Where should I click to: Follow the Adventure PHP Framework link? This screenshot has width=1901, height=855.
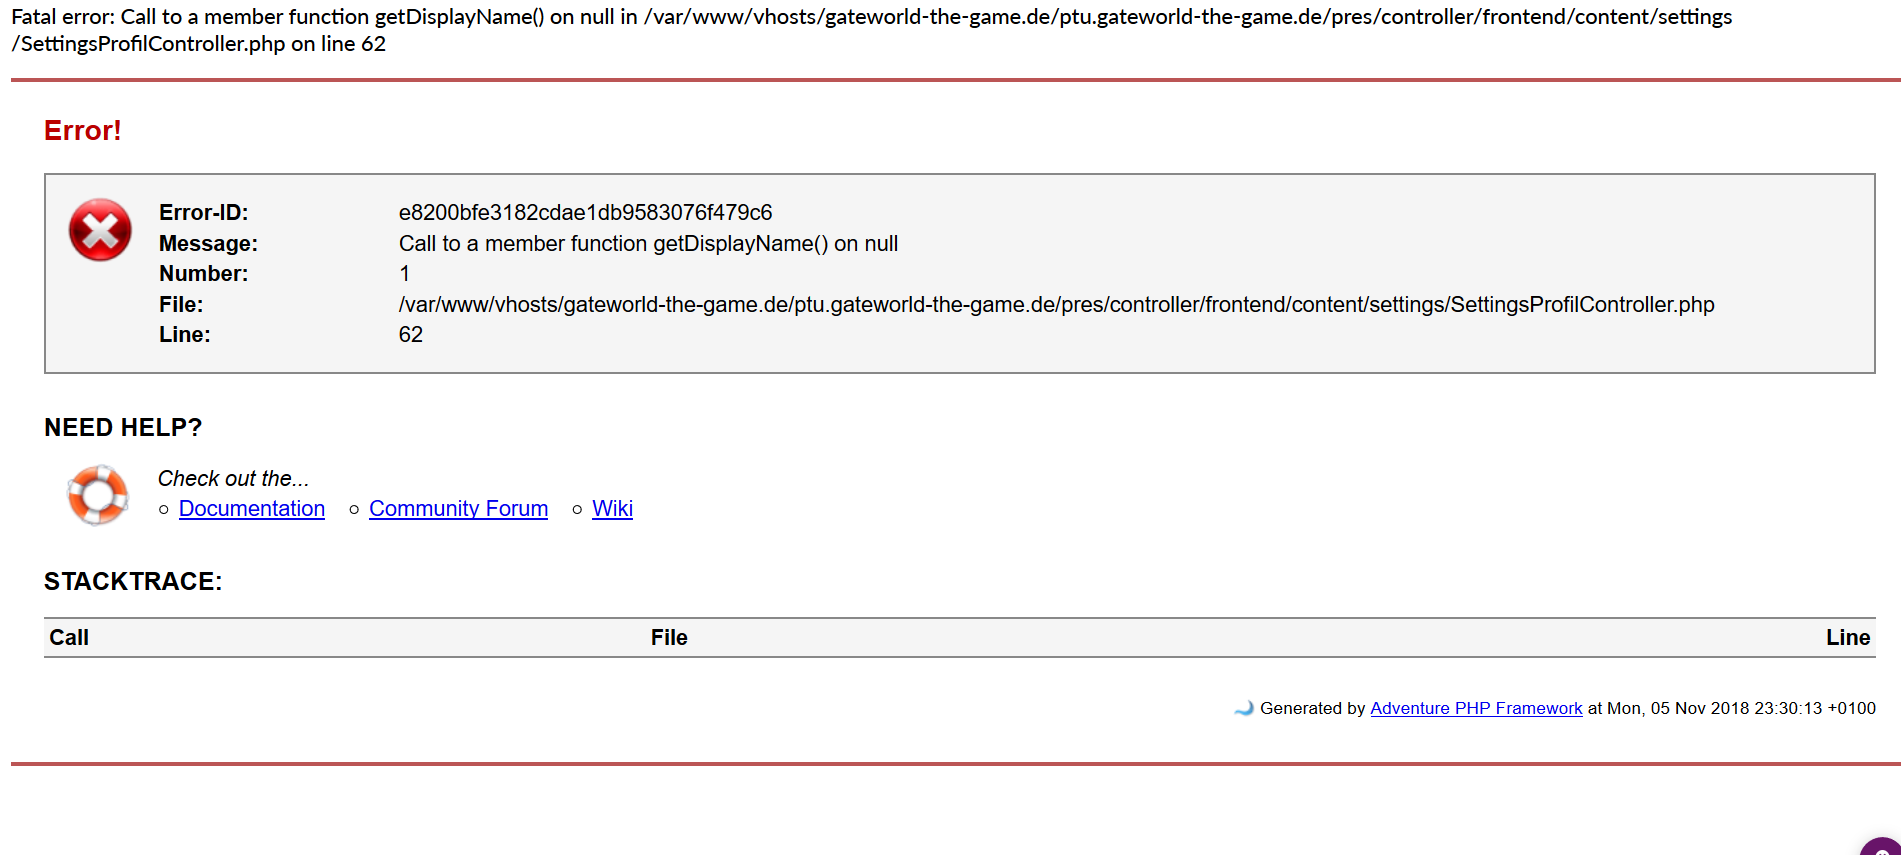1475,708
